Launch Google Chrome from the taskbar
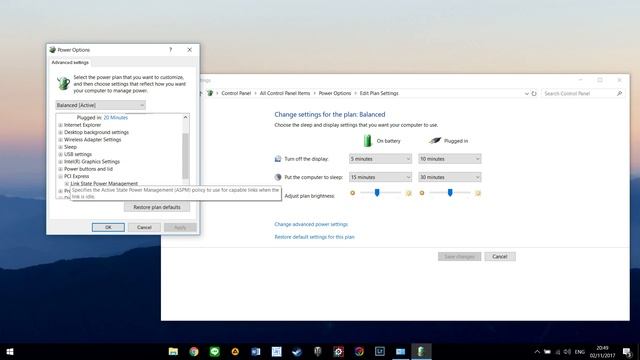 (194, 351)
